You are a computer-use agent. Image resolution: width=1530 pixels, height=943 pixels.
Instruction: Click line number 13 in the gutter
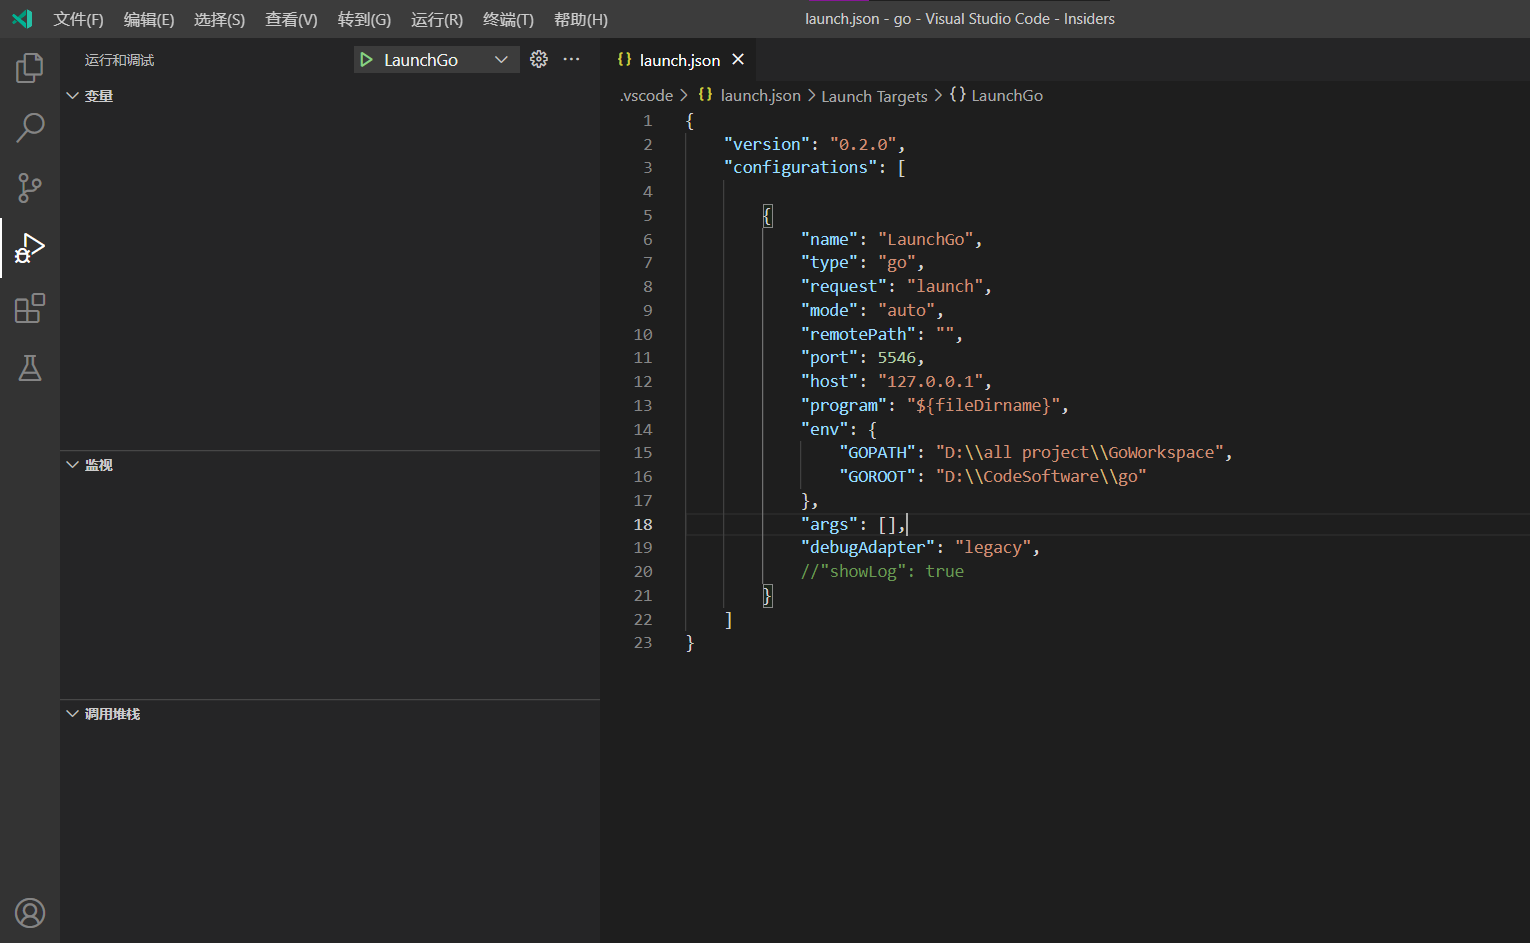[643, 405]
